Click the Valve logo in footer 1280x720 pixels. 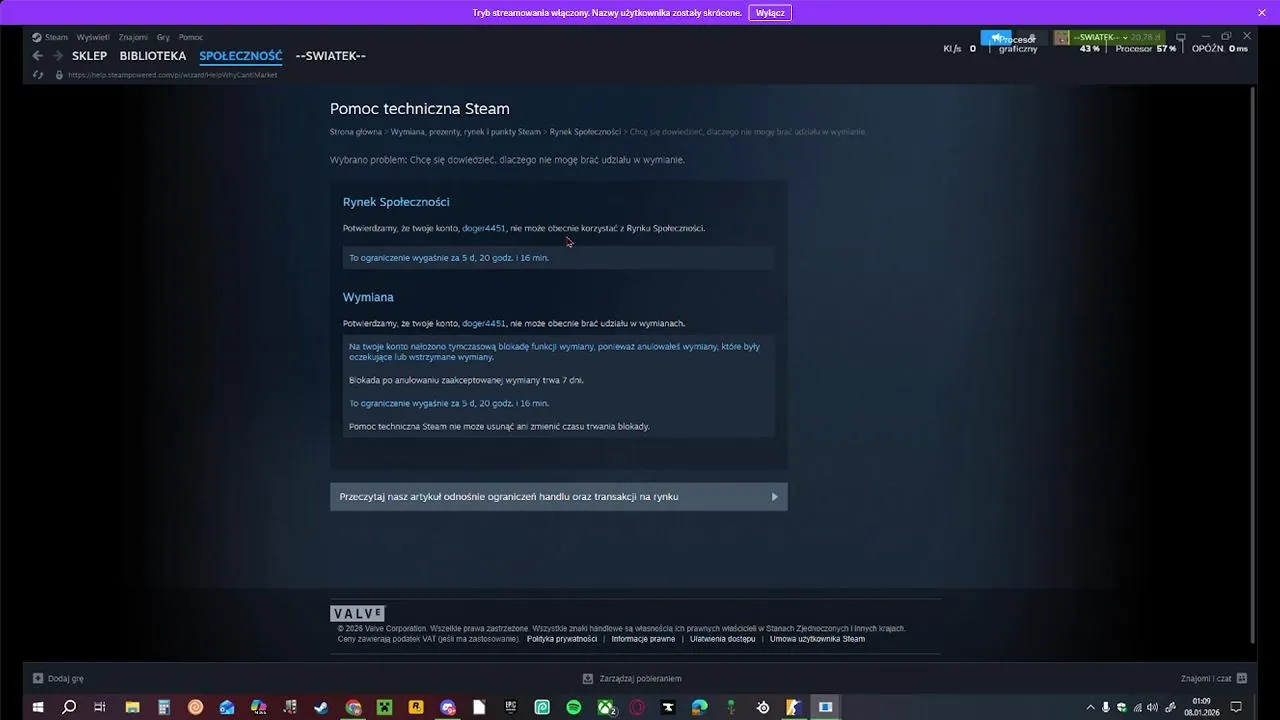click(358, 613)
